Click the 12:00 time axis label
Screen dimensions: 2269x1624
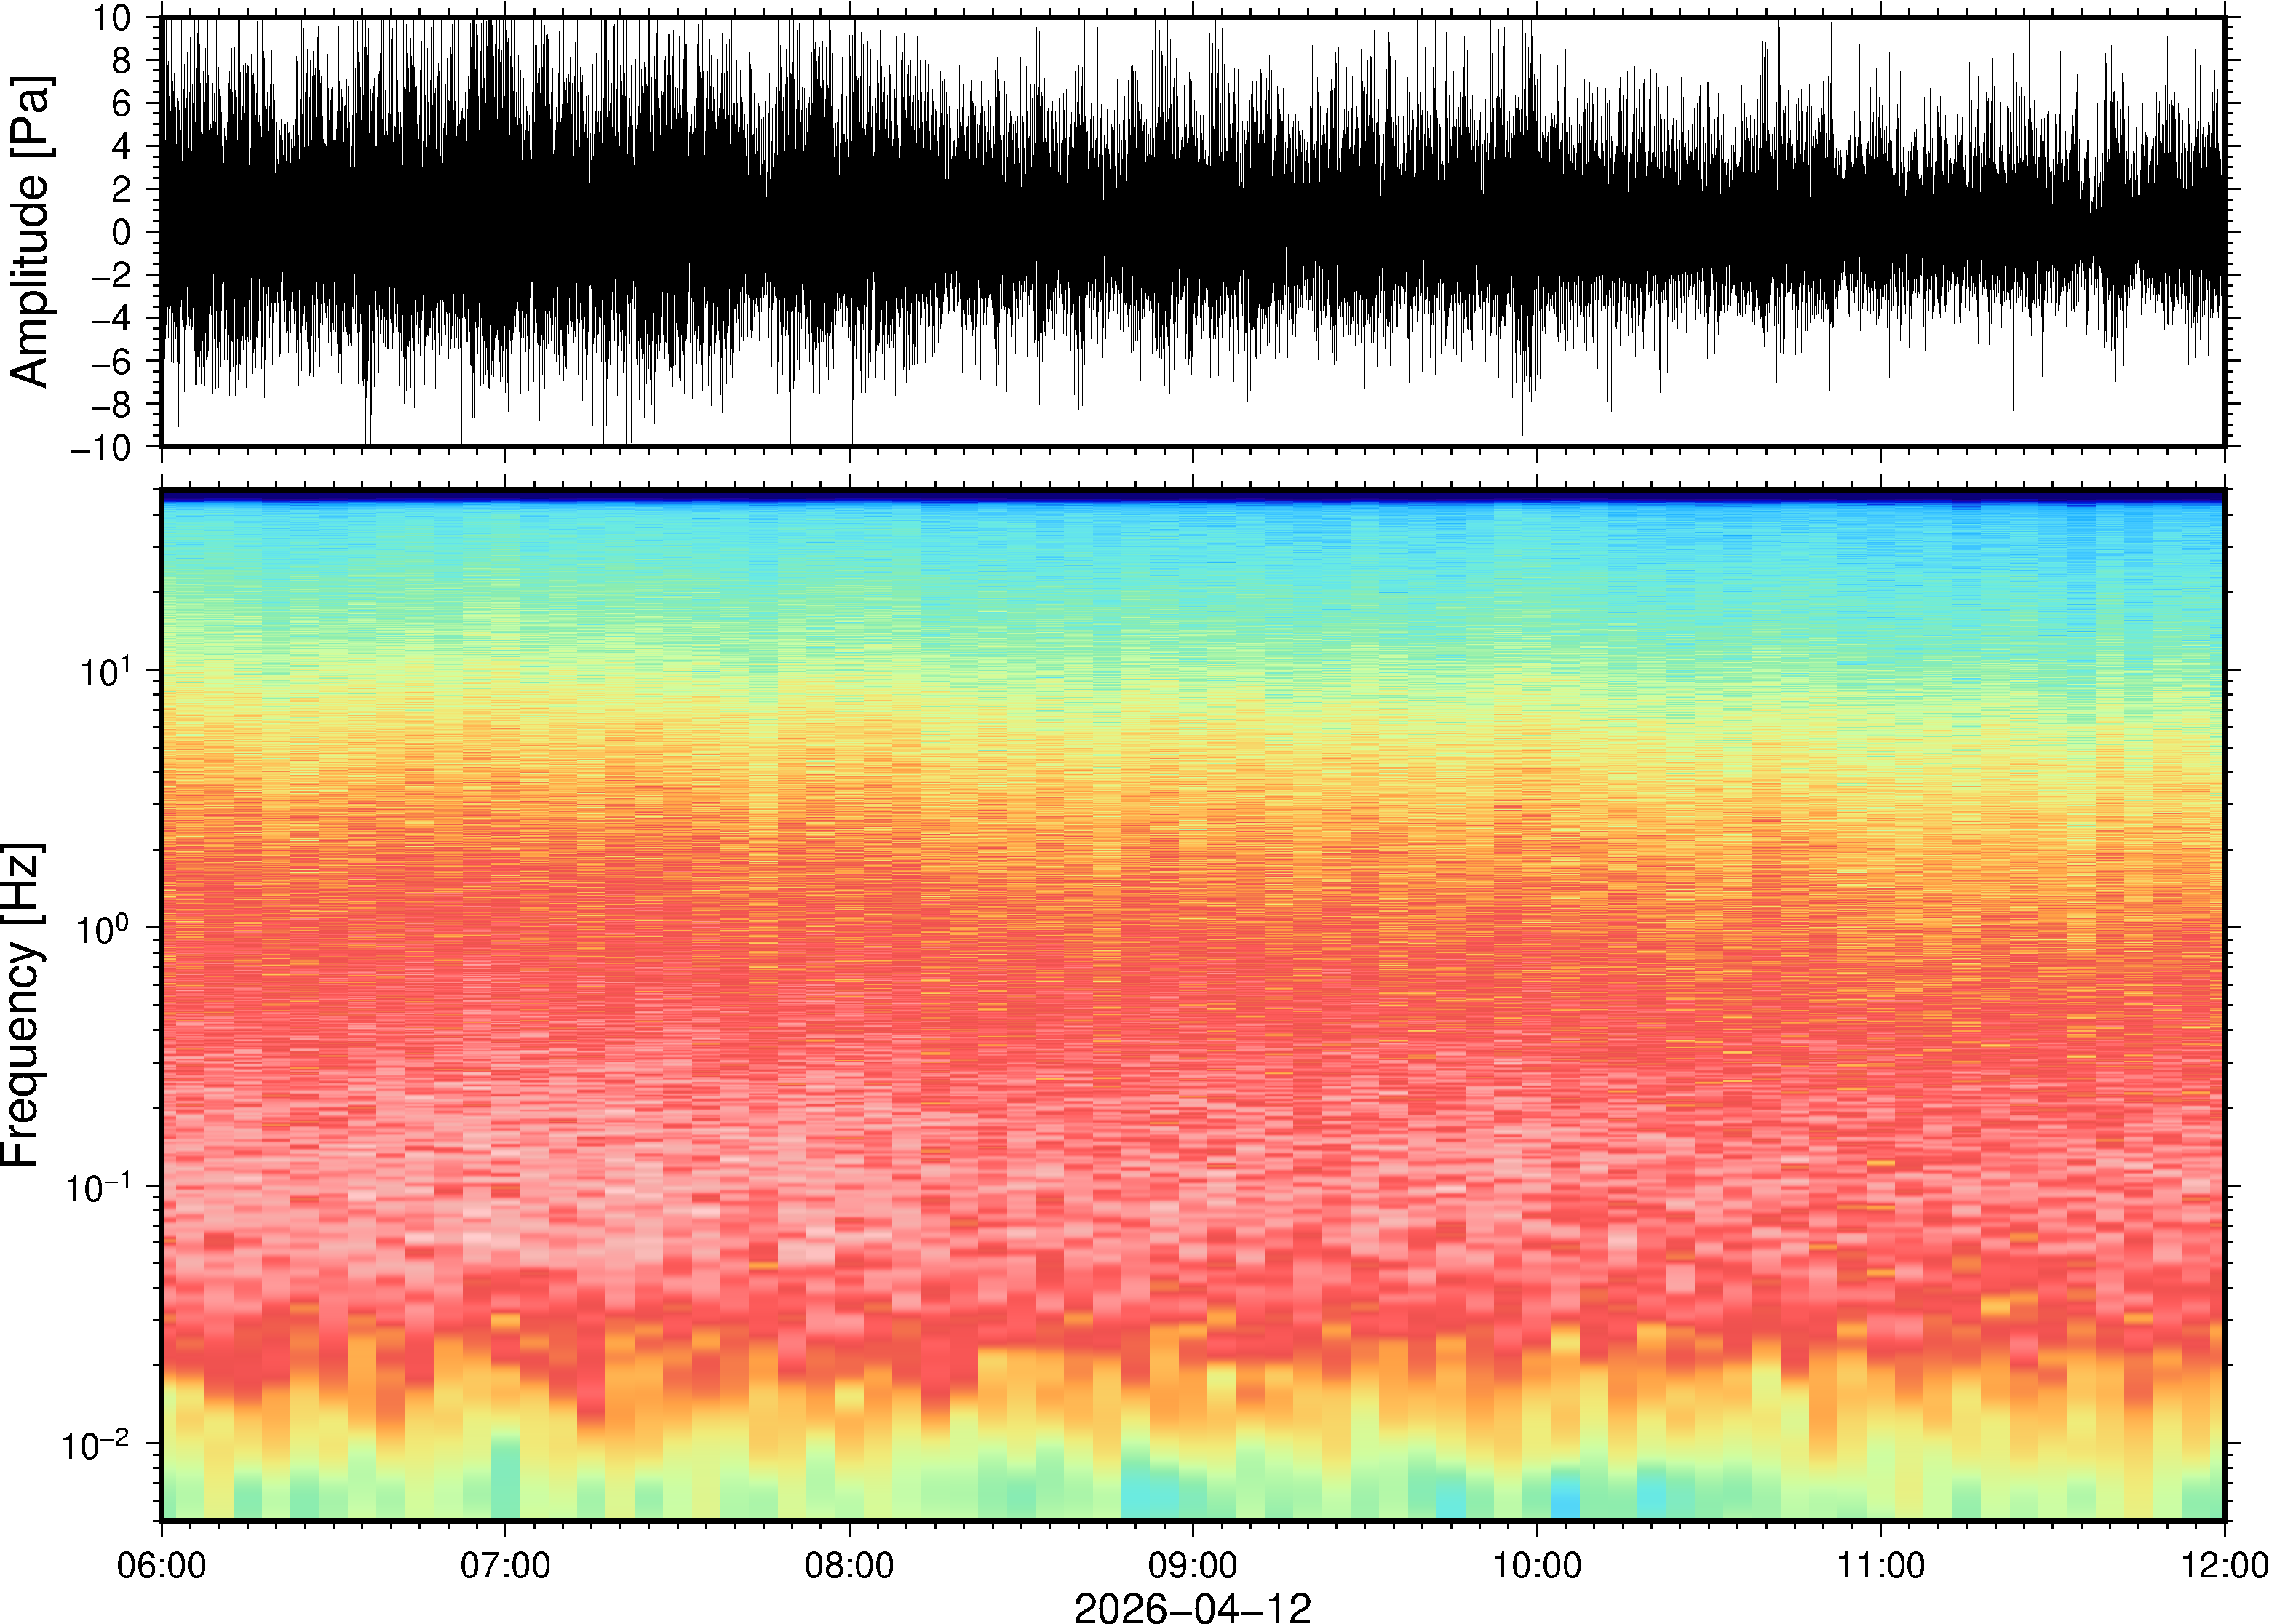2223,1564
